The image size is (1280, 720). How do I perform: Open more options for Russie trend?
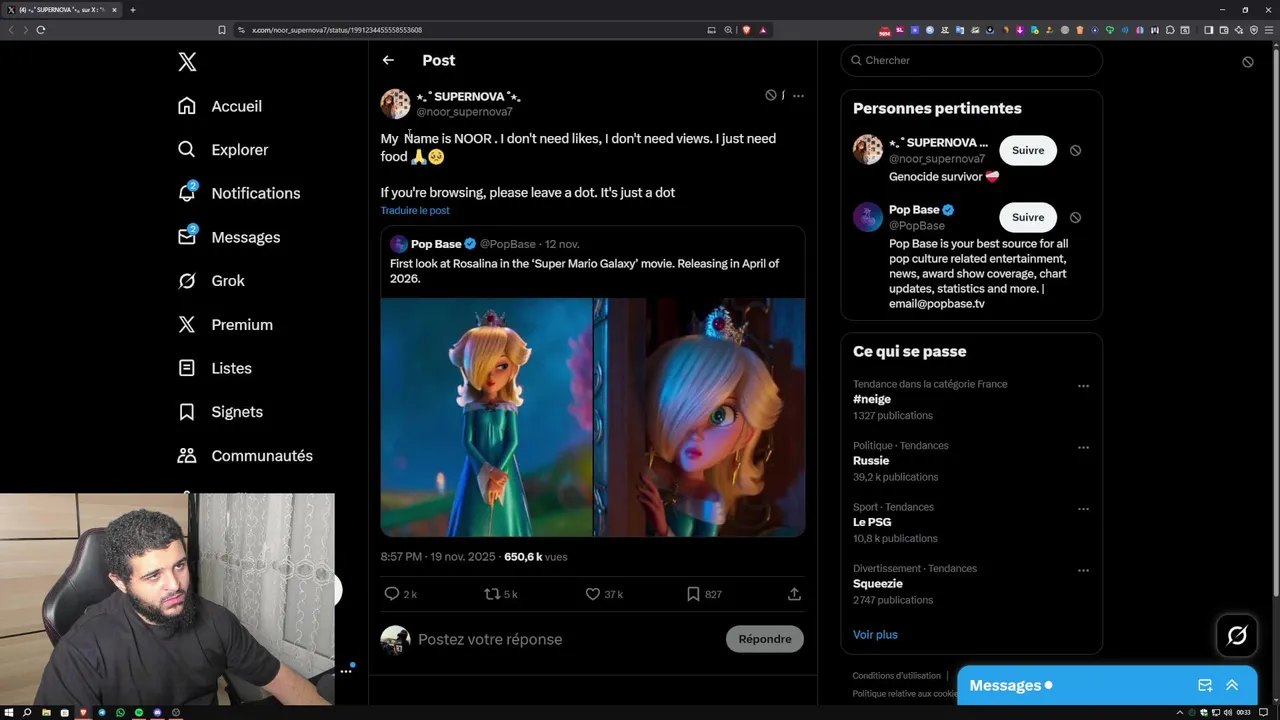(1083, 447)
